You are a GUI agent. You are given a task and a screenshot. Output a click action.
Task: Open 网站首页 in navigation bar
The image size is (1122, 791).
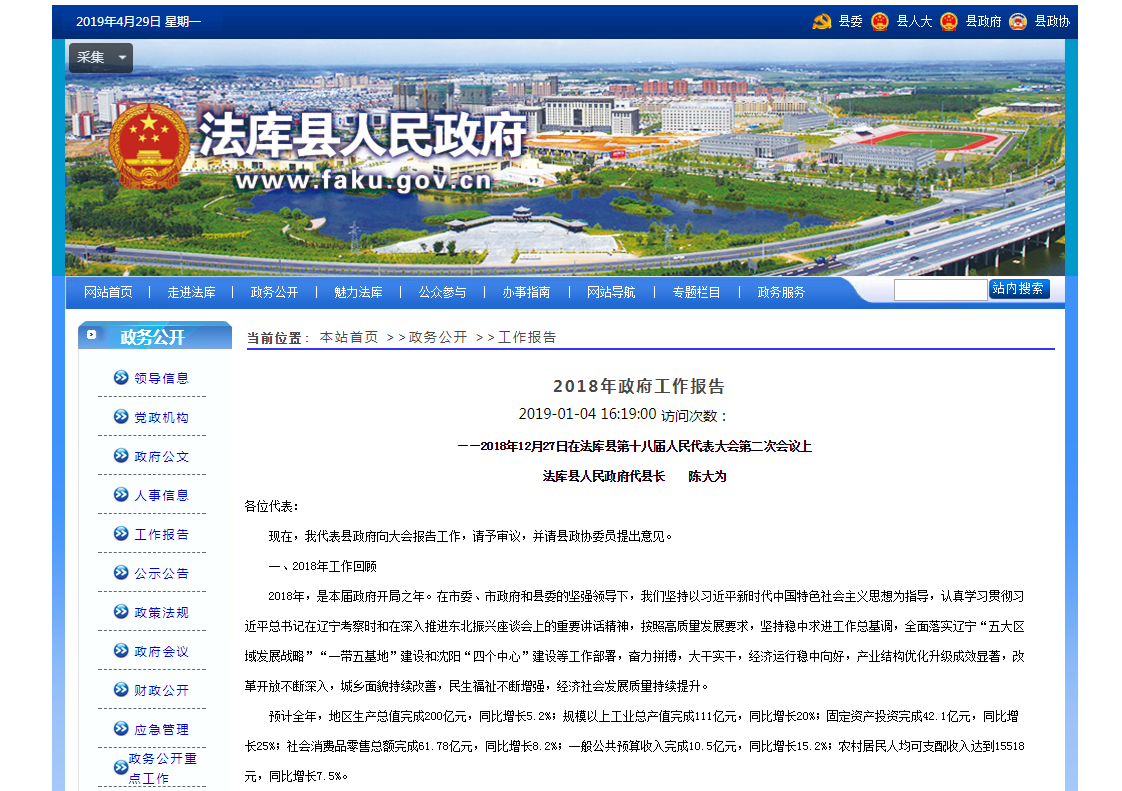pos(108,292)
